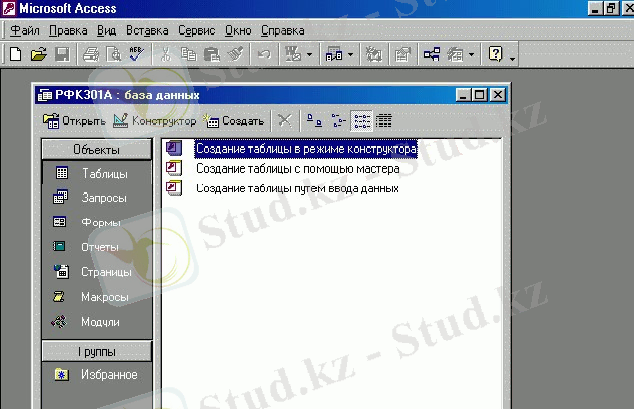Viewport: 634px width, 409px height.
Task: Click the Format Painter brush icon
Action: coord(236,54)
